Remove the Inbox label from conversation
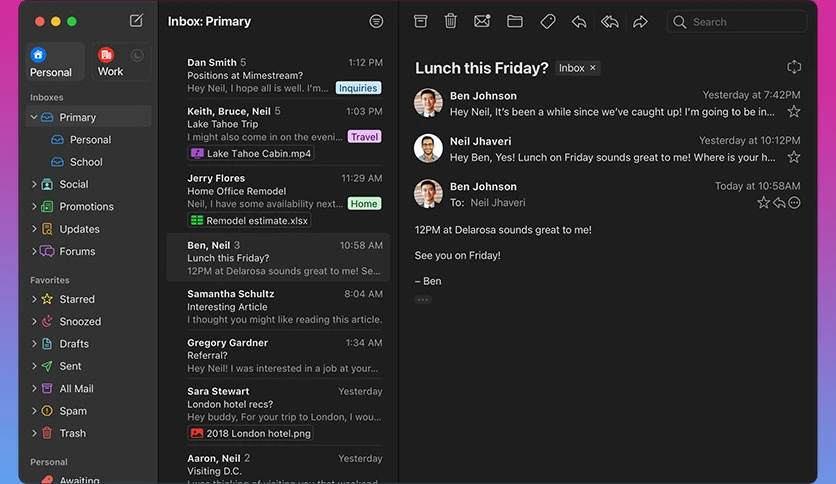This screenshot has width=836, height=484. tap(592, 68)
